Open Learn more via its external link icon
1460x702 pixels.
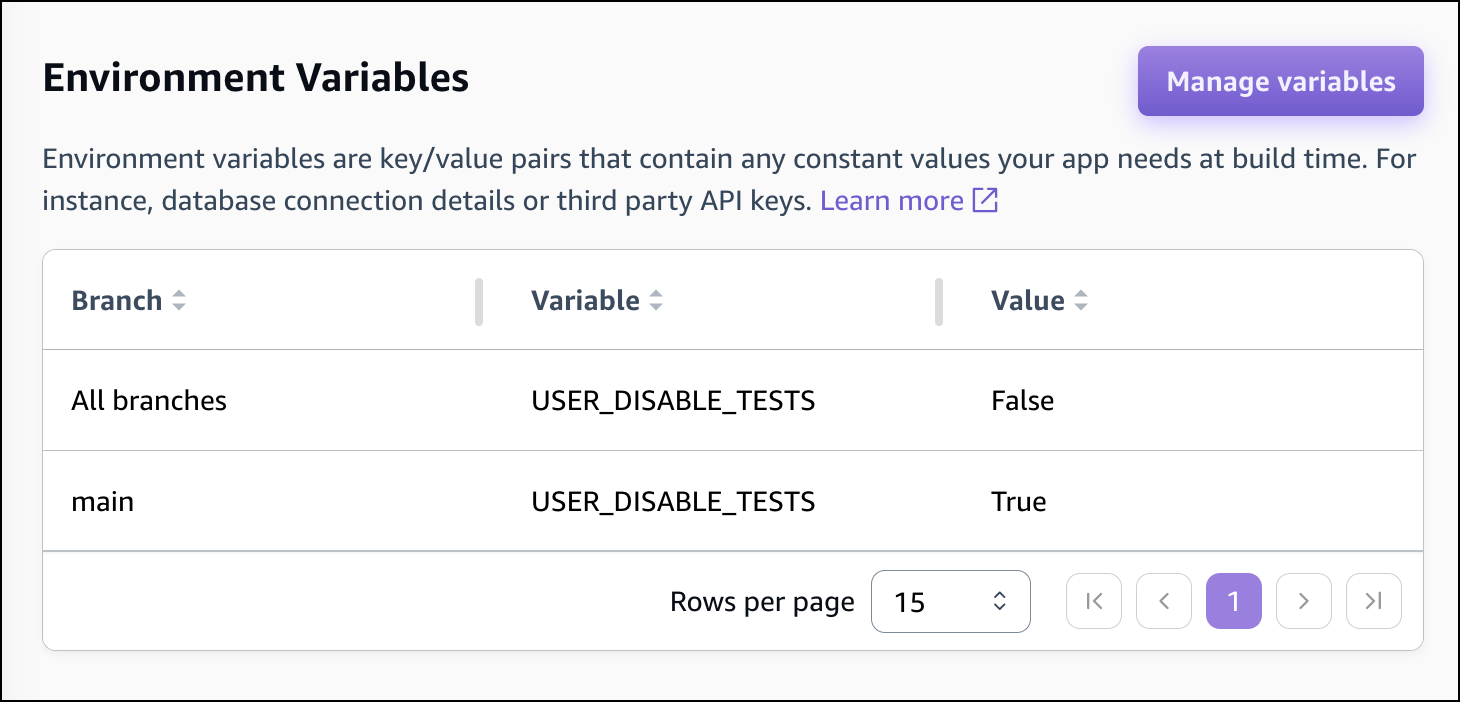coord(985,200)
